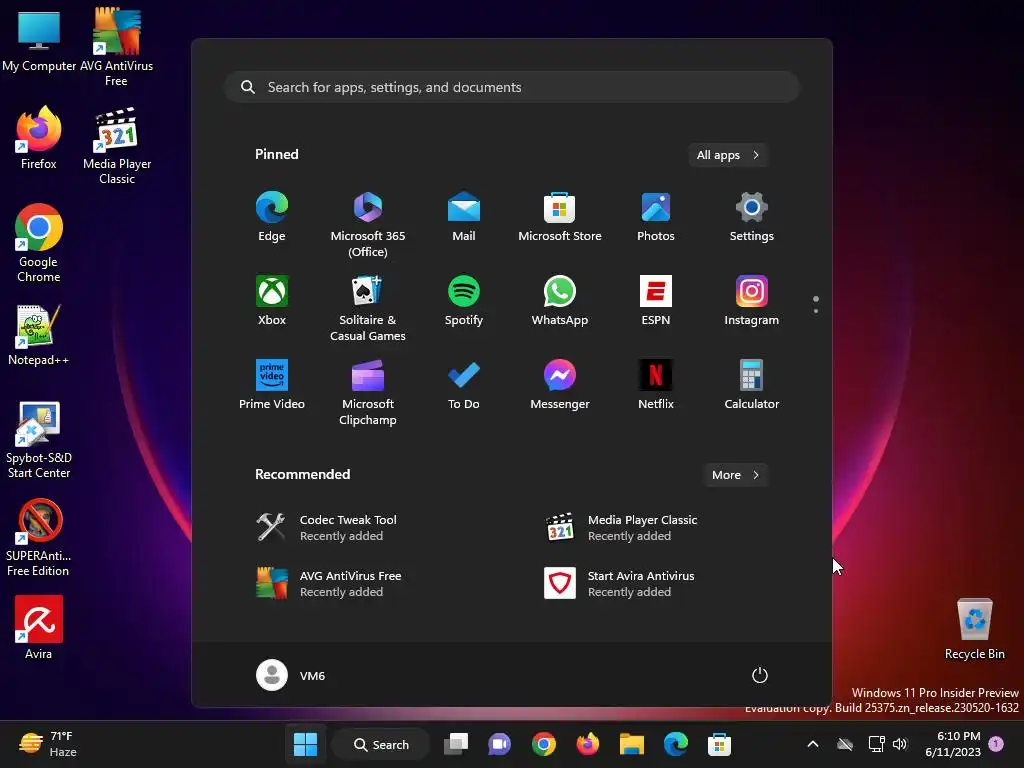Image resolution: width=1024 pixels, height=768 pixels.
Task: Open Task View on the taskbar
Action: (456, 744)
